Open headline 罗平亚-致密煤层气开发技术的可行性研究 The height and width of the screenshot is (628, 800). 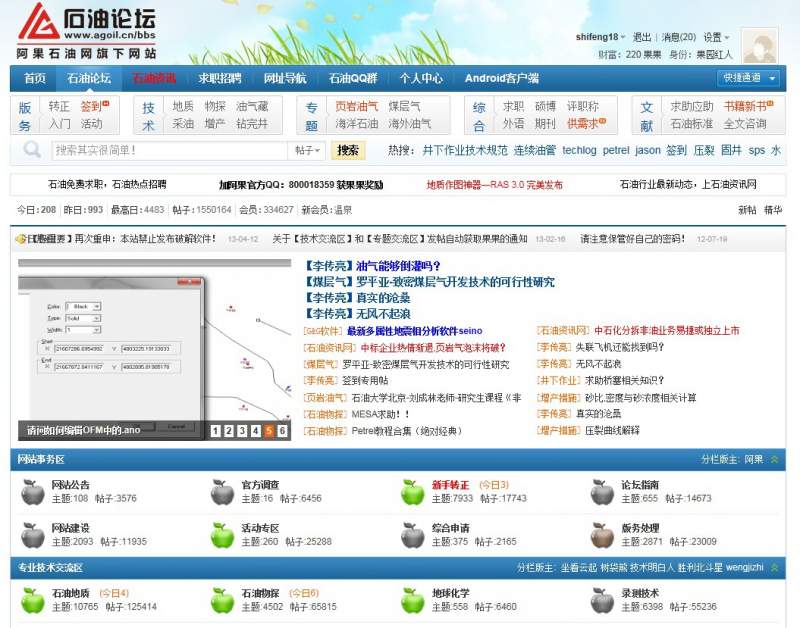pos(455,282)
